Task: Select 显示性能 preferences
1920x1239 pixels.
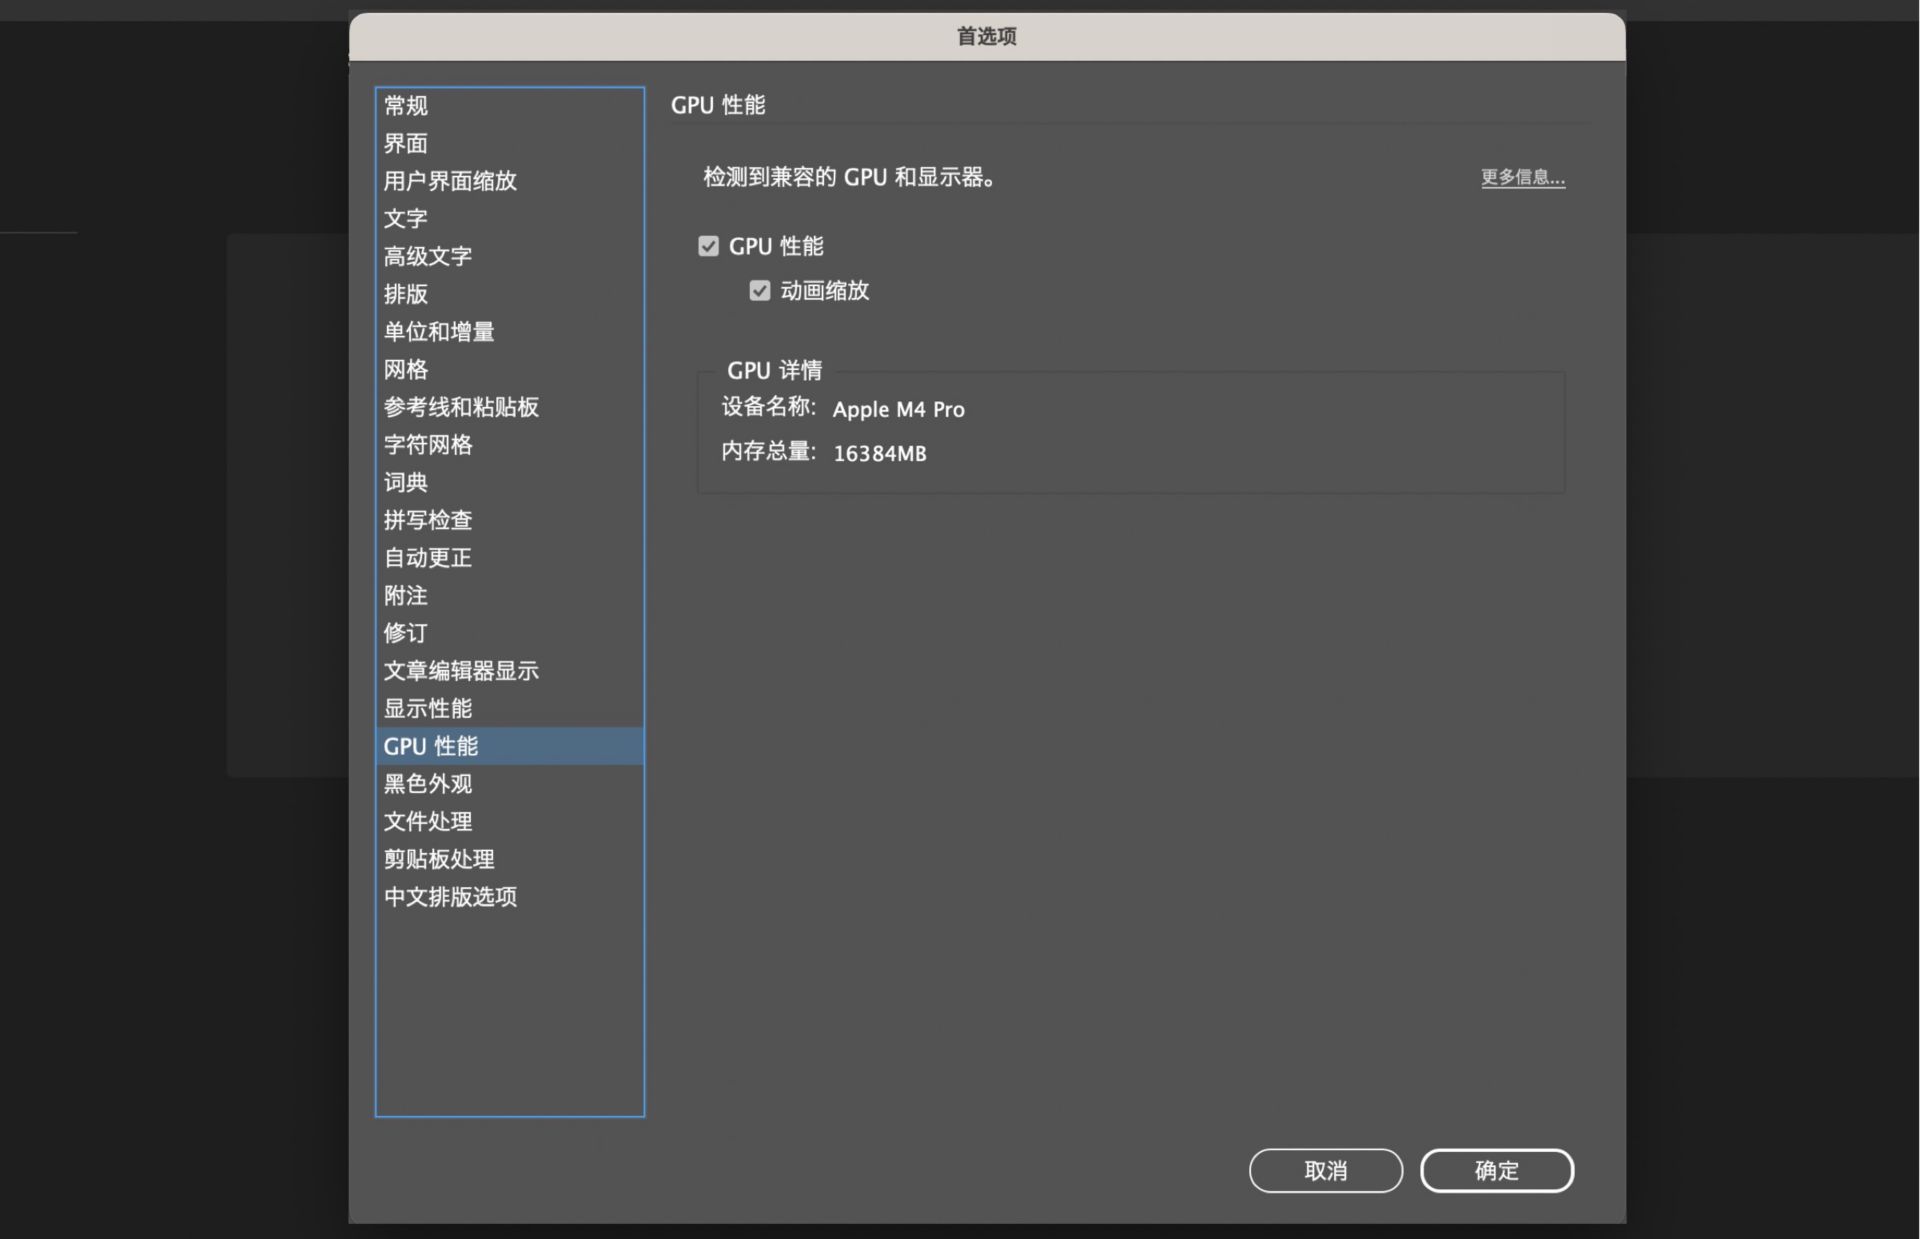Action: (x=427, y=708)
